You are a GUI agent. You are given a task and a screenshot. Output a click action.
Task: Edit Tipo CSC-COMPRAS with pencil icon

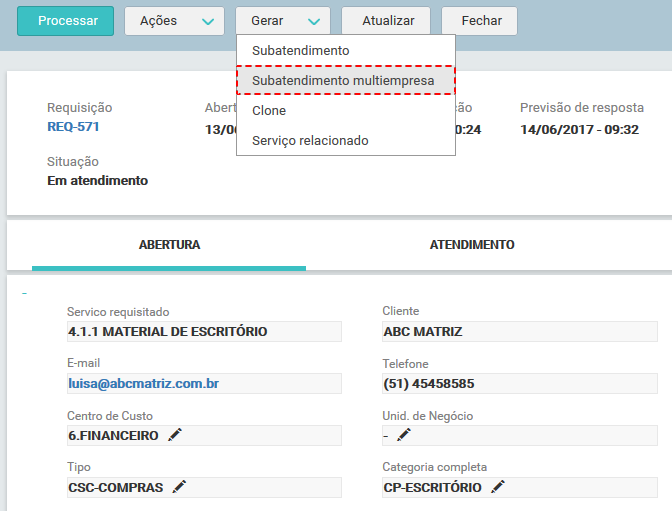179,487
